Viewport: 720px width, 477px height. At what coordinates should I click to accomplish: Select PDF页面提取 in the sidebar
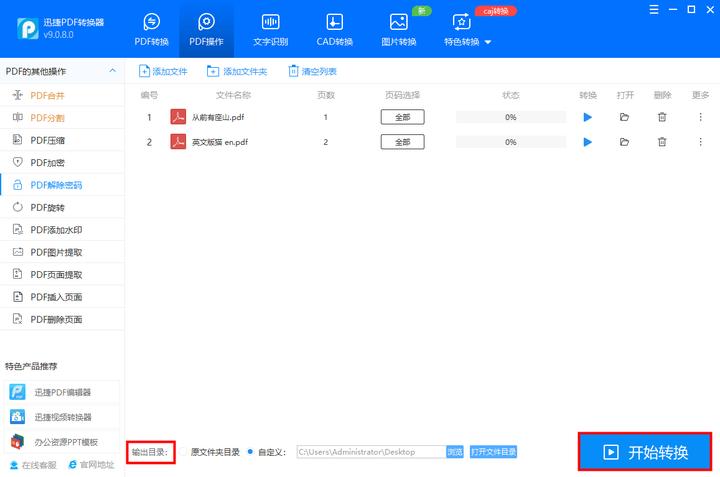(x=62, y=275)
